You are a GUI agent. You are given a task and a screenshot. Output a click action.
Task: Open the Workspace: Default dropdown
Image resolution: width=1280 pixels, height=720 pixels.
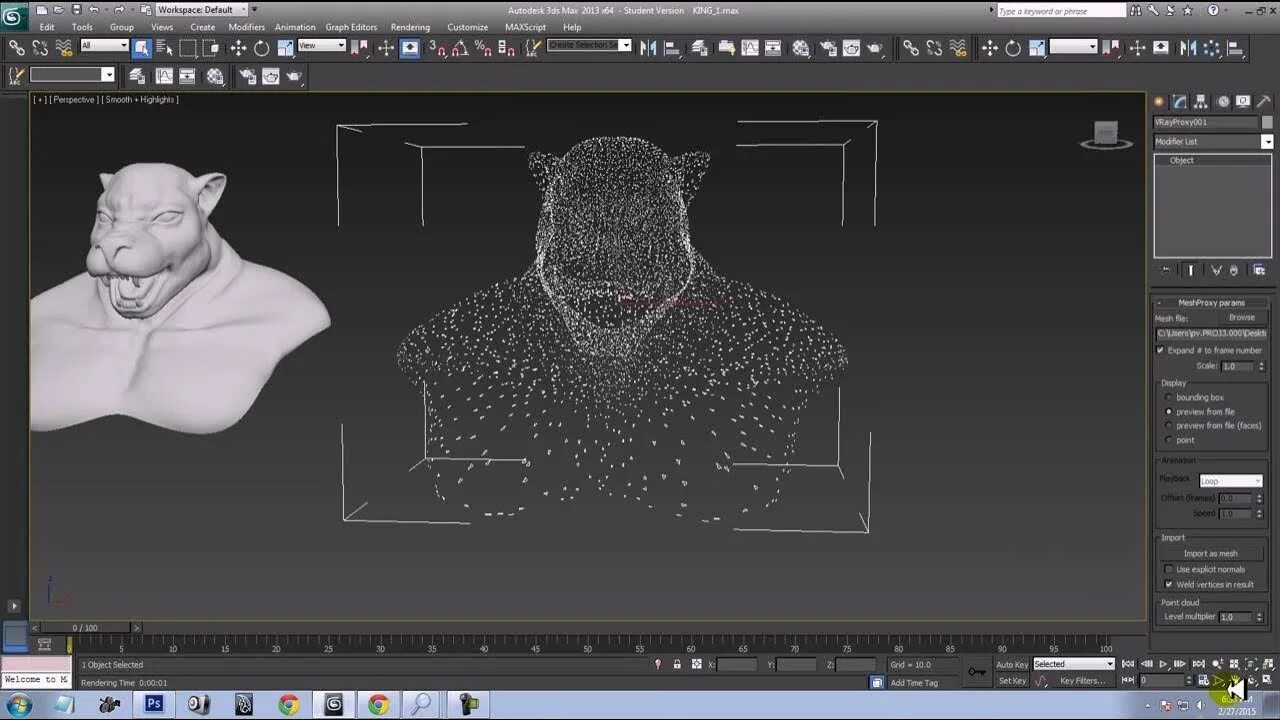(200, 9)
